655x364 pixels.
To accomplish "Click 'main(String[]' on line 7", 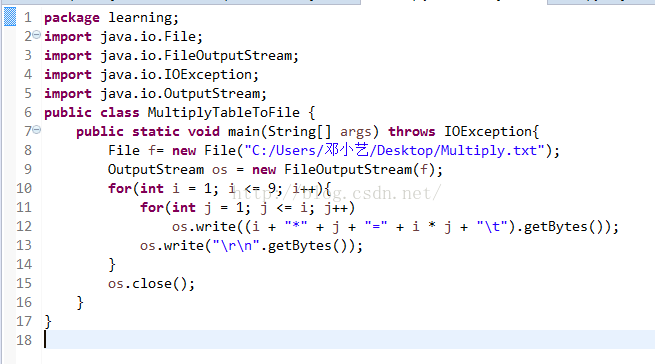I will (x=279, y=132).
